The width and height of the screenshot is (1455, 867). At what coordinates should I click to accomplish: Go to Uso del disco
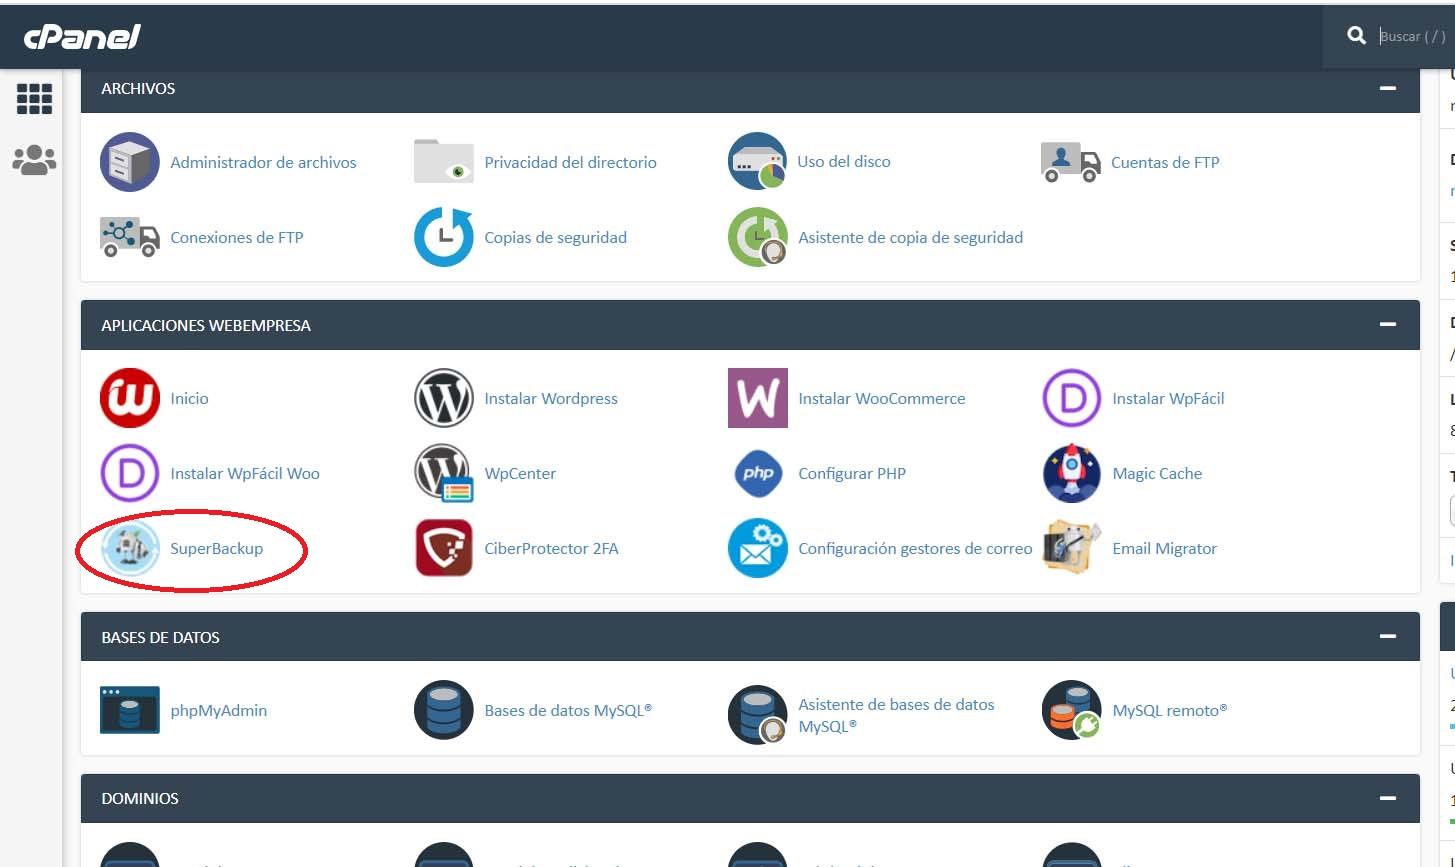(844, 161)
